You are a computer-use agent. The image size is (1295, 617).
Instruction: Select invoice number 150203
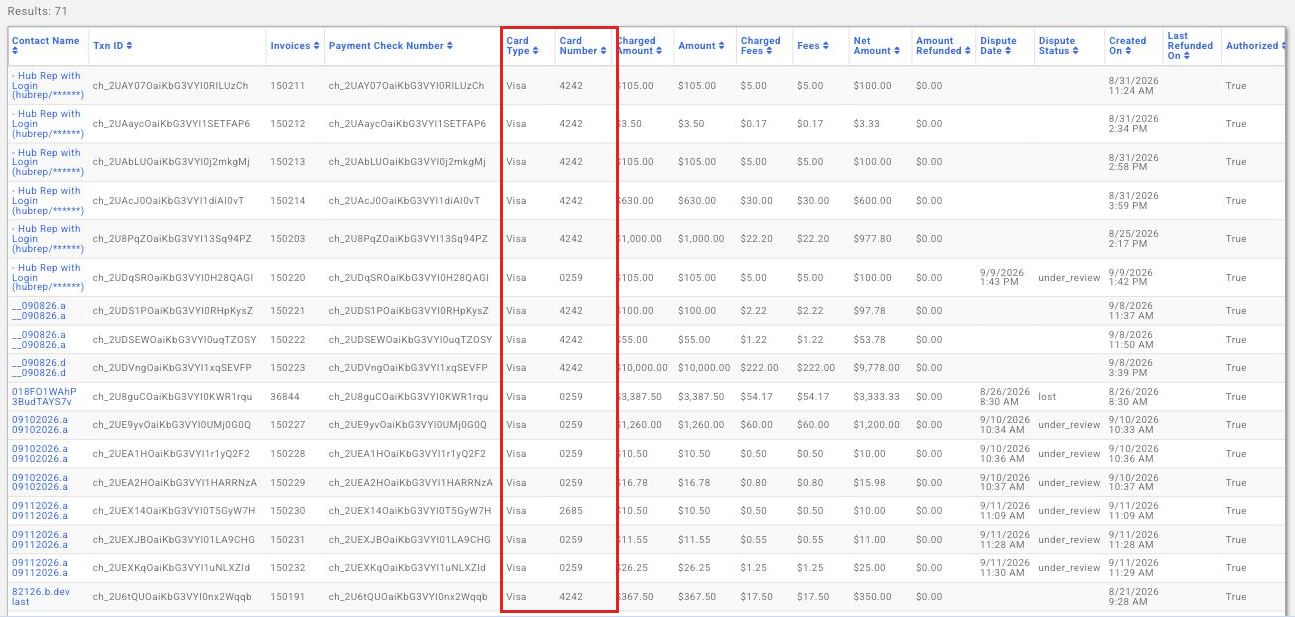(x=287, y=239)
